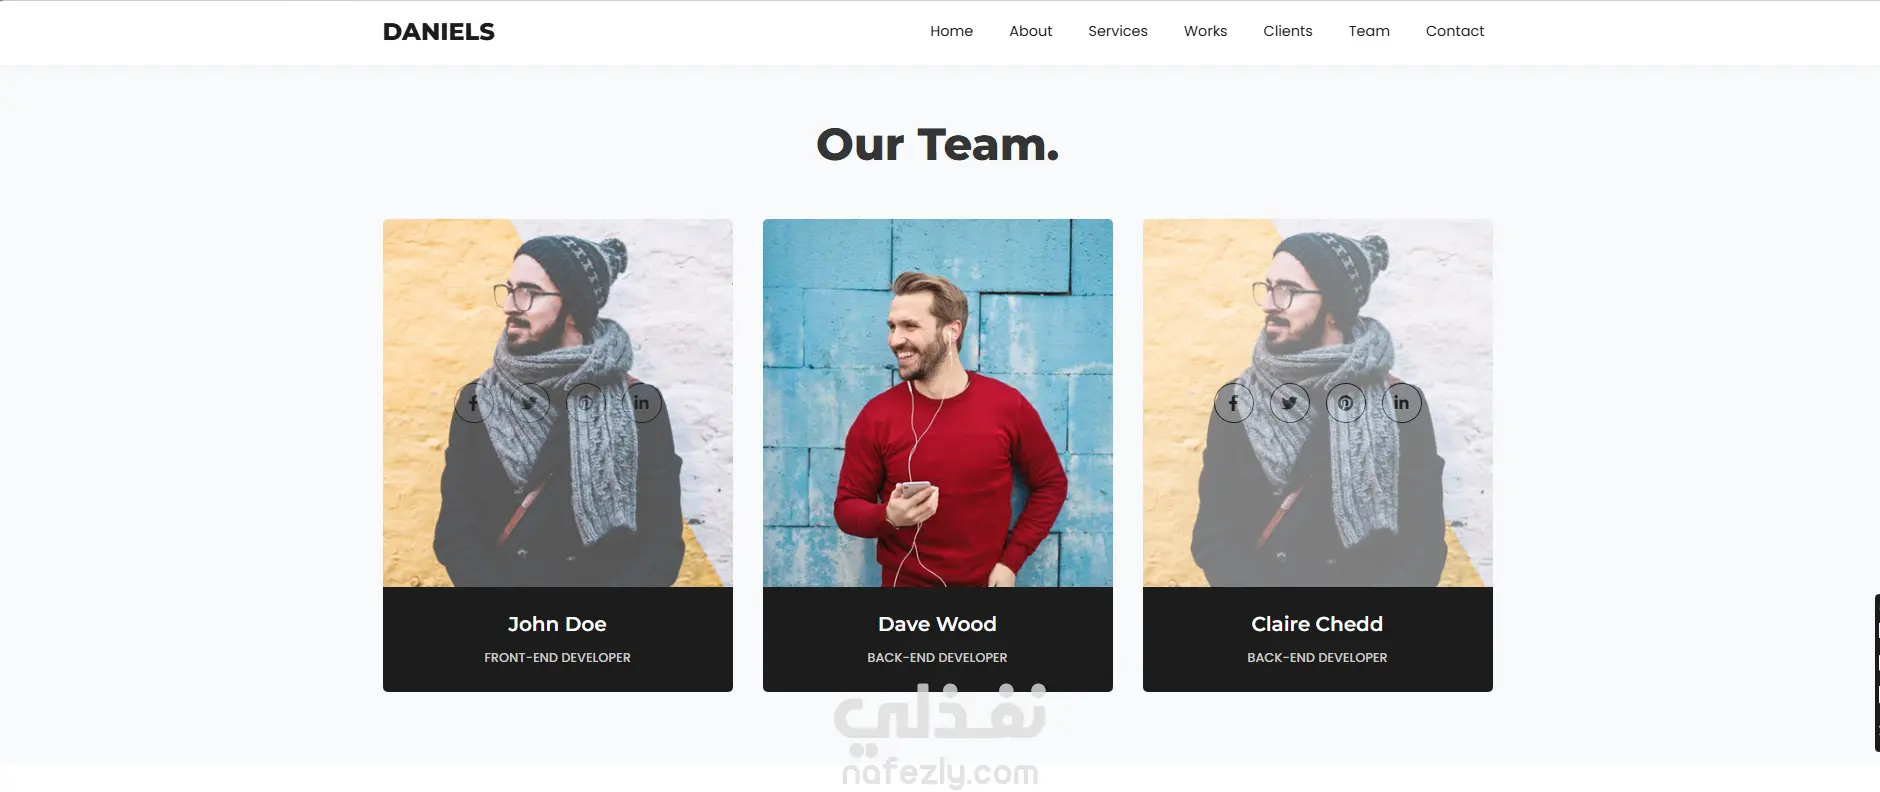The width and height of the screenshot is (1880, 792).
Task: Open the Clients nav link
Action: [x=1287, y=31]
